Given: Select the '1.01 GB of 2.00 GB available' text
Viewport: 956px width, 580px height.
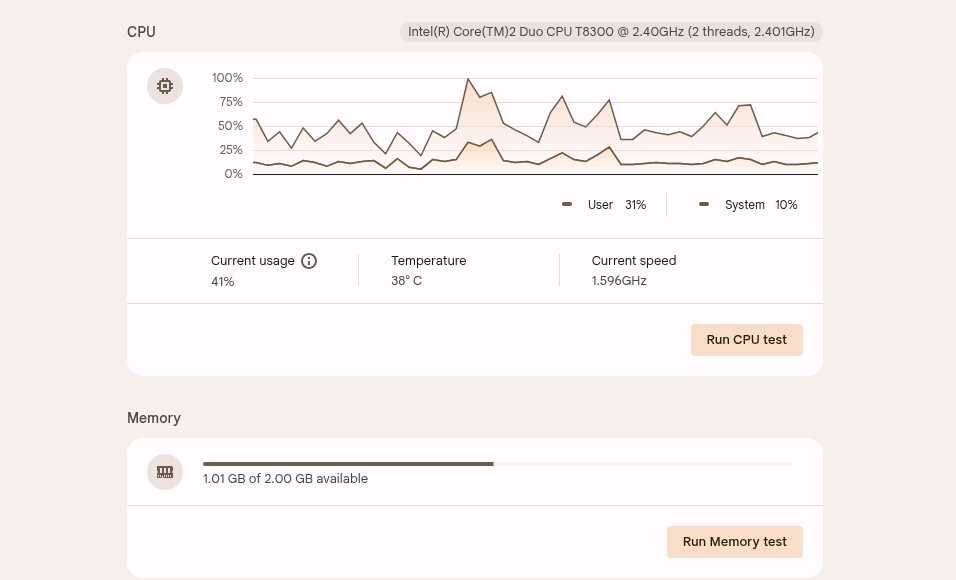Looking at the screenshot, I should 285,479.
